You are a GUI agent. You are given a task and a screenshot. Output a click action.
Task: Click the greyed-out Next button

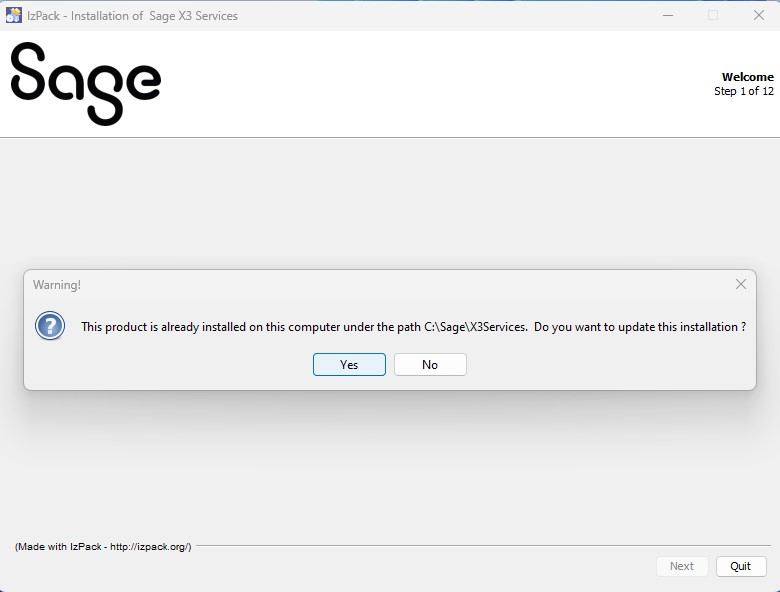[682, 566]
